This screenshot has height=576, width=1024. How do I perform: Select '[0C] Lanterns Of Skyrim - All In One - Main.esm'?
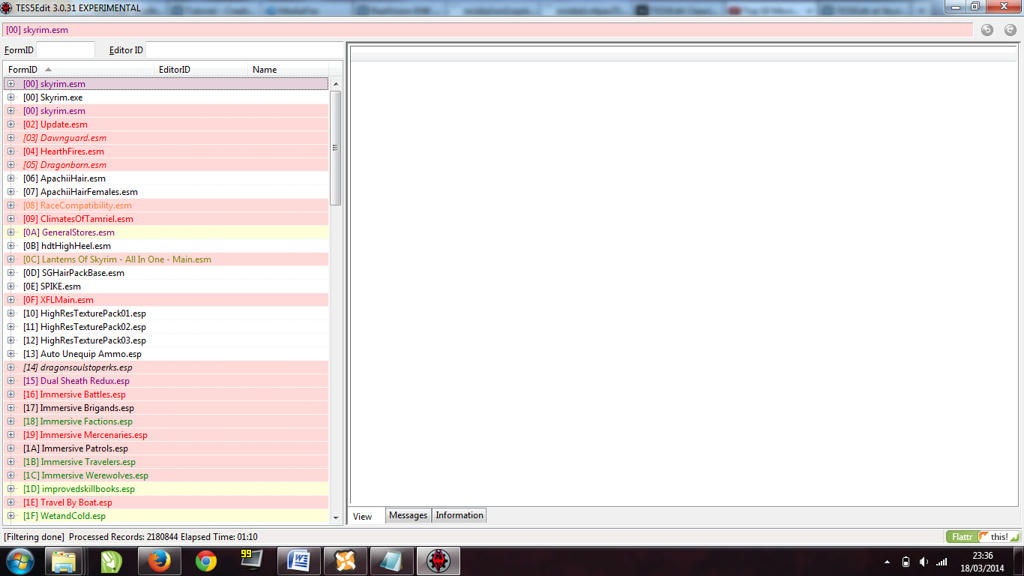167,259
